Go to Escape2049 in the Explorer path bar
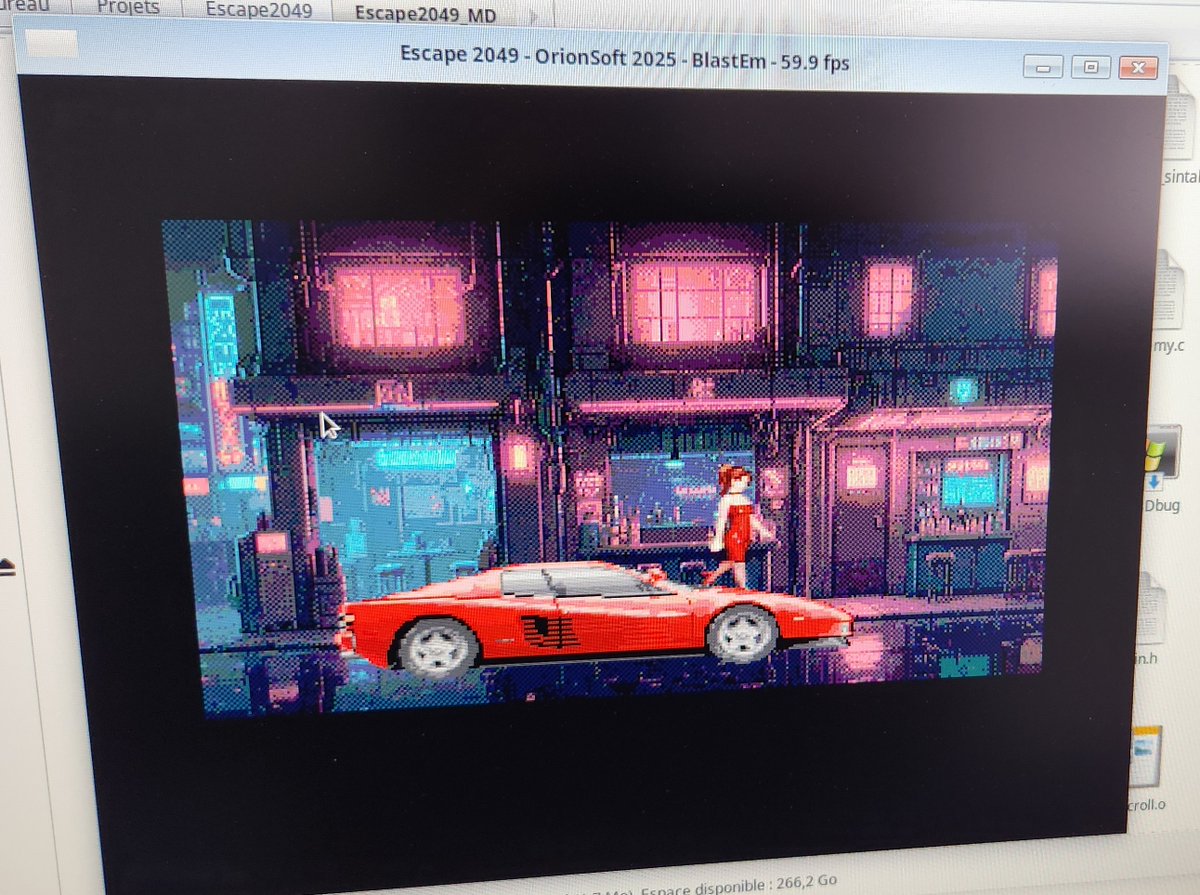 (258, 10)
